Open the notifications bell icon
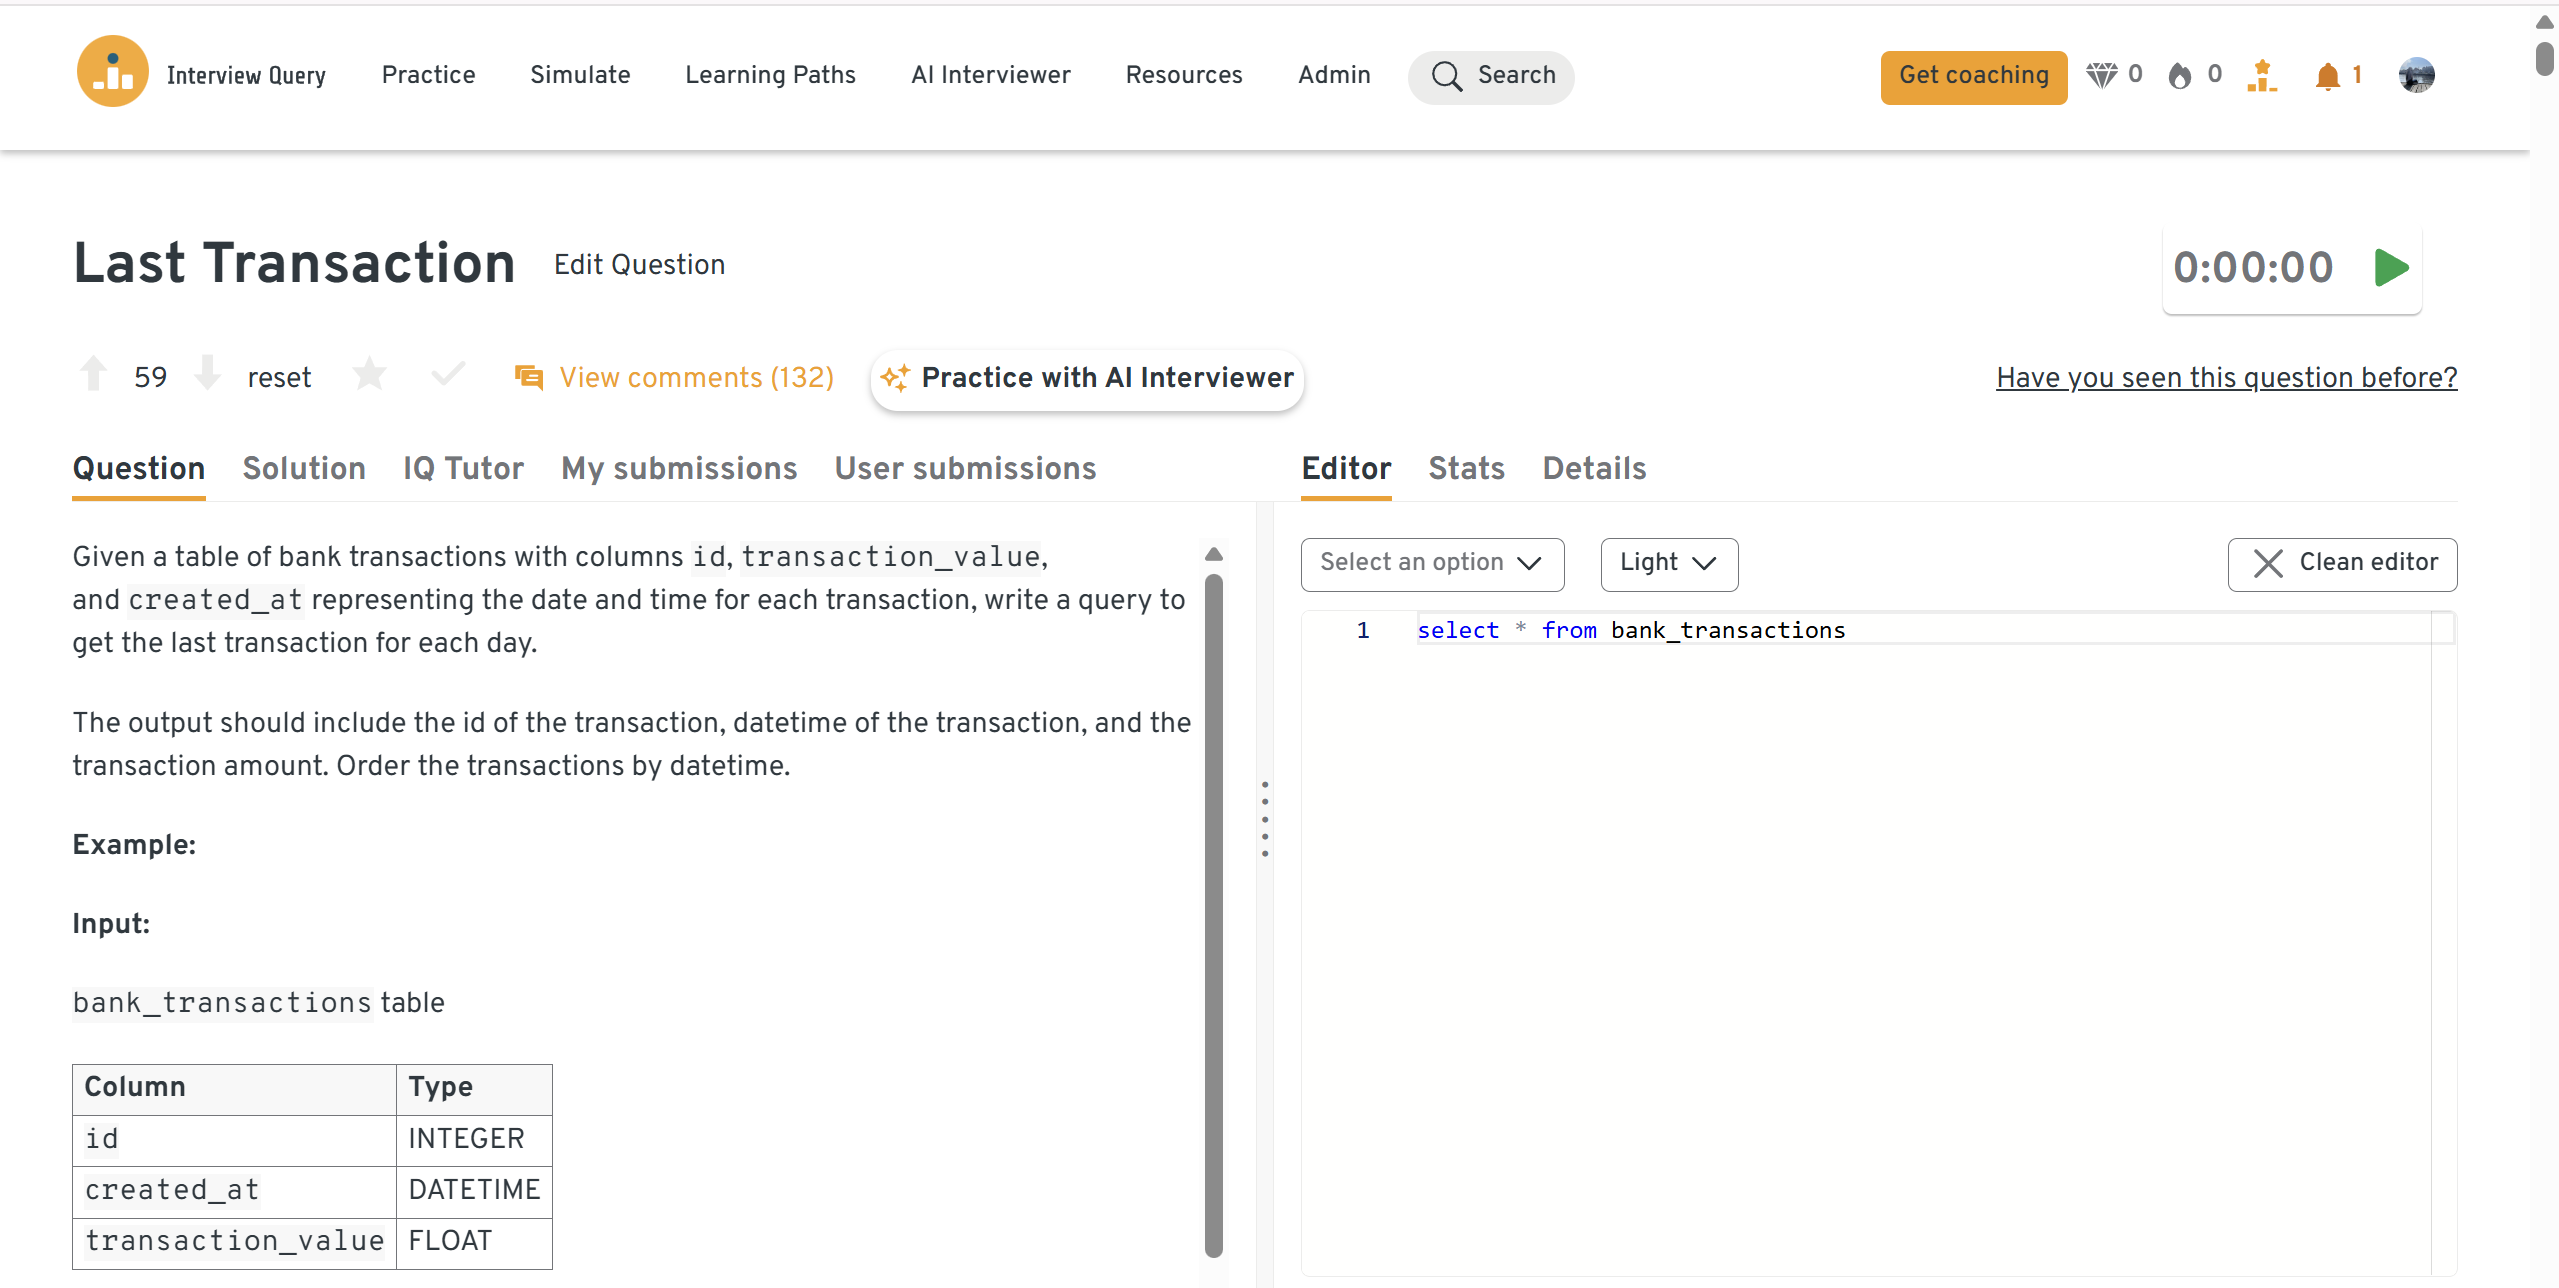The width and height of the screenshot is (2559, 1288). coord(2327,76)
